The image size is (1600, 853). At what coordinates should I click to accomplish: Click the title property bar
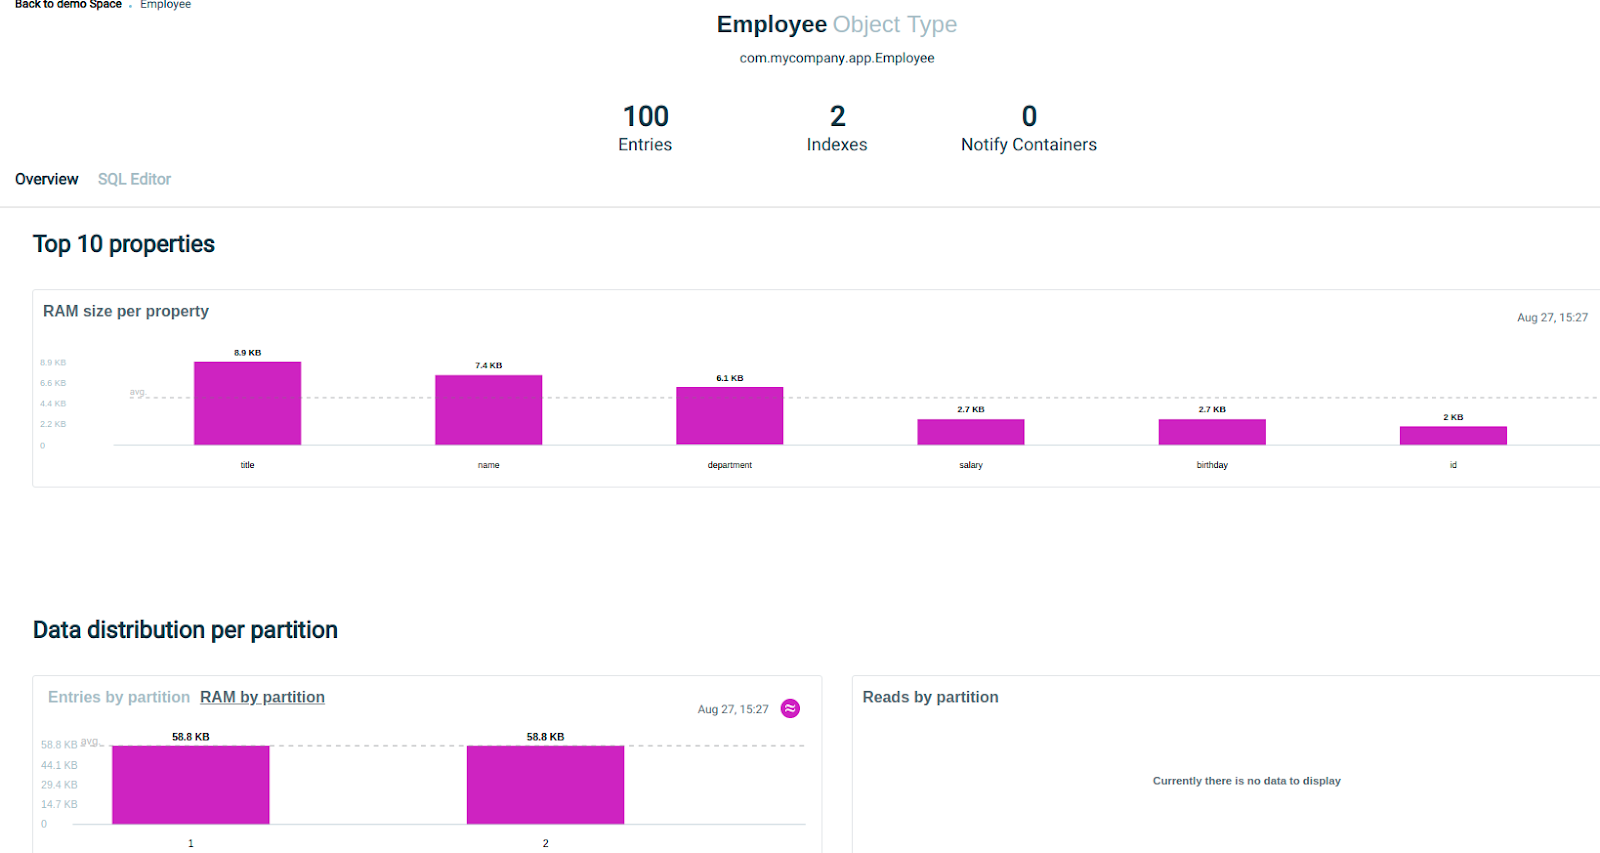pos(247,403)
